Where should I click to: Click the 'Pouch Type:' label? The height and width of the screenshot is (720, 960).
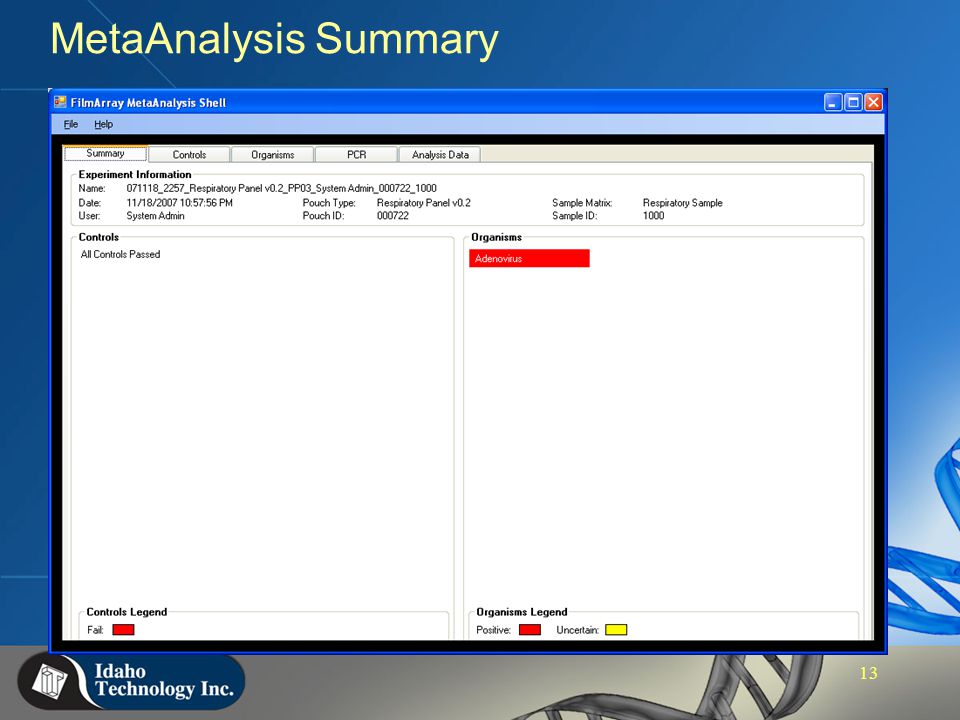coord(329,203)
